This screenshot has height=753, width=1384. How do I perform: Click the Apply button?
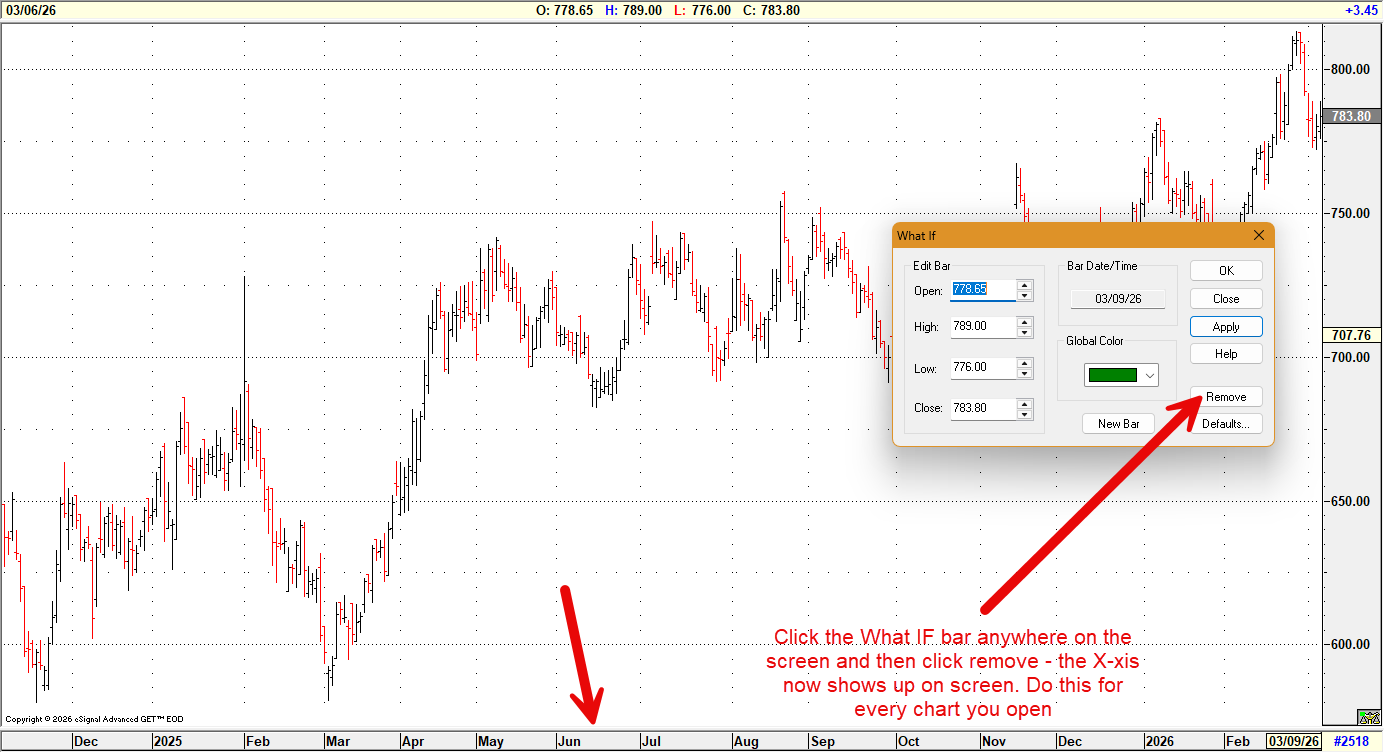coord(1225,327)
